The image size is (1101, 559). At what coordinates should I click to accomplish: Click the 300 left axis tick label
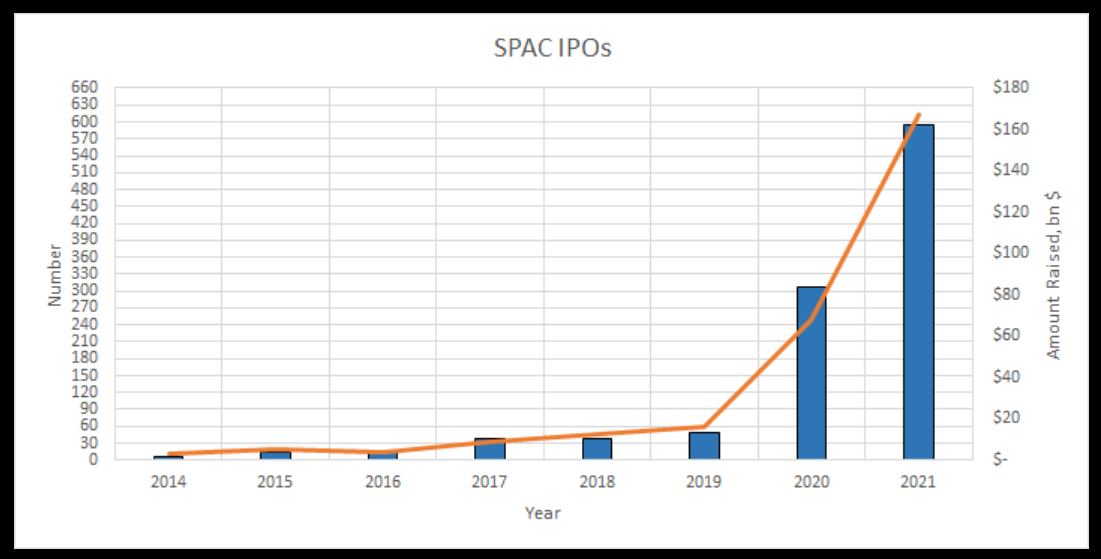pyautogui.click(x=85, y=291)
